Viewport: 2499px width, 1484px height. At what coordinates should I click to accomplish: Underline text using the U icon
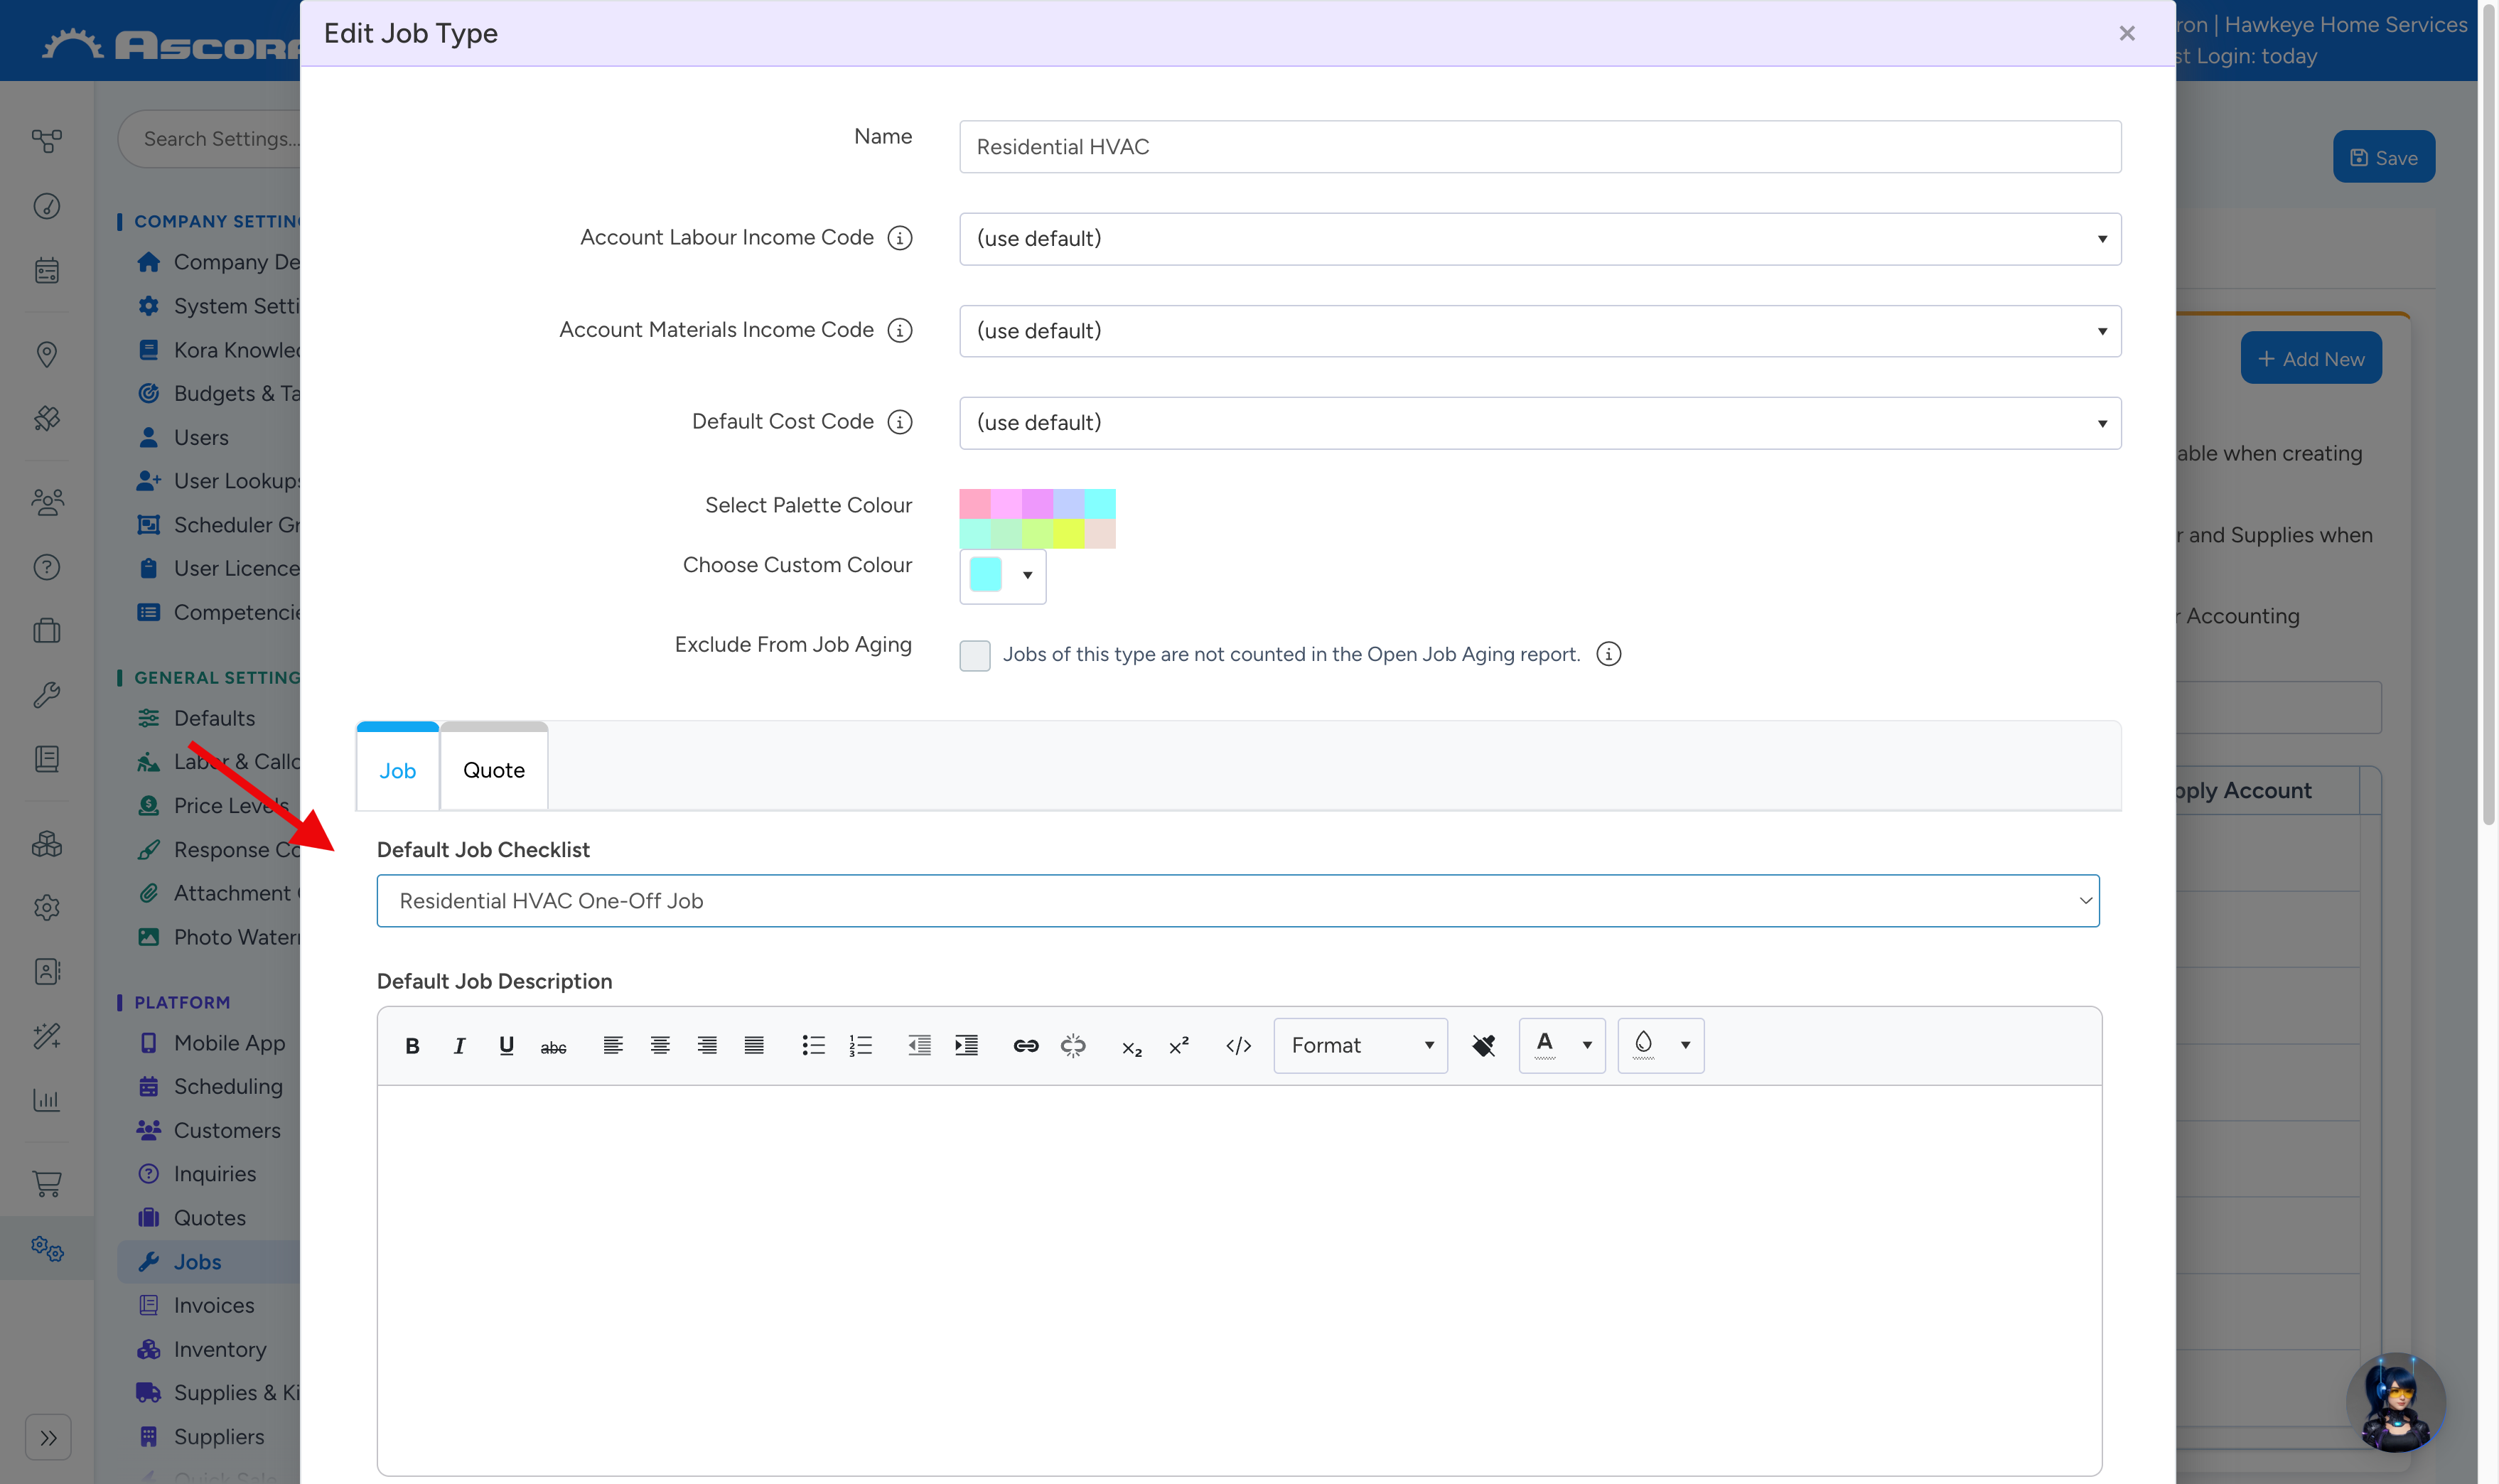coord(506,1046)
